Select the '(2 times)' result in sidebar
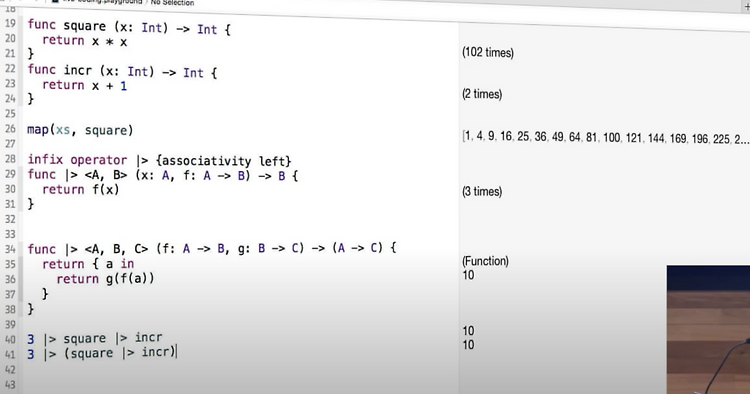 482,94
